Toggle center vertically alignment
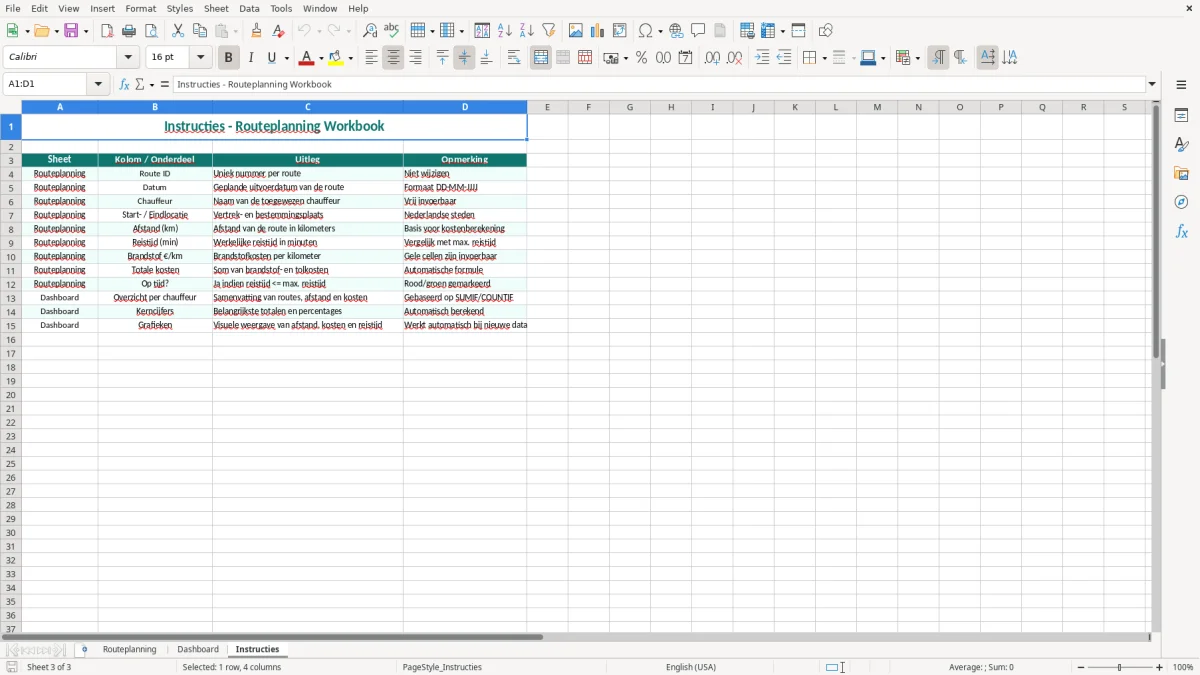The width and height of the screenshot is (1200, 675). click(464, 58)
